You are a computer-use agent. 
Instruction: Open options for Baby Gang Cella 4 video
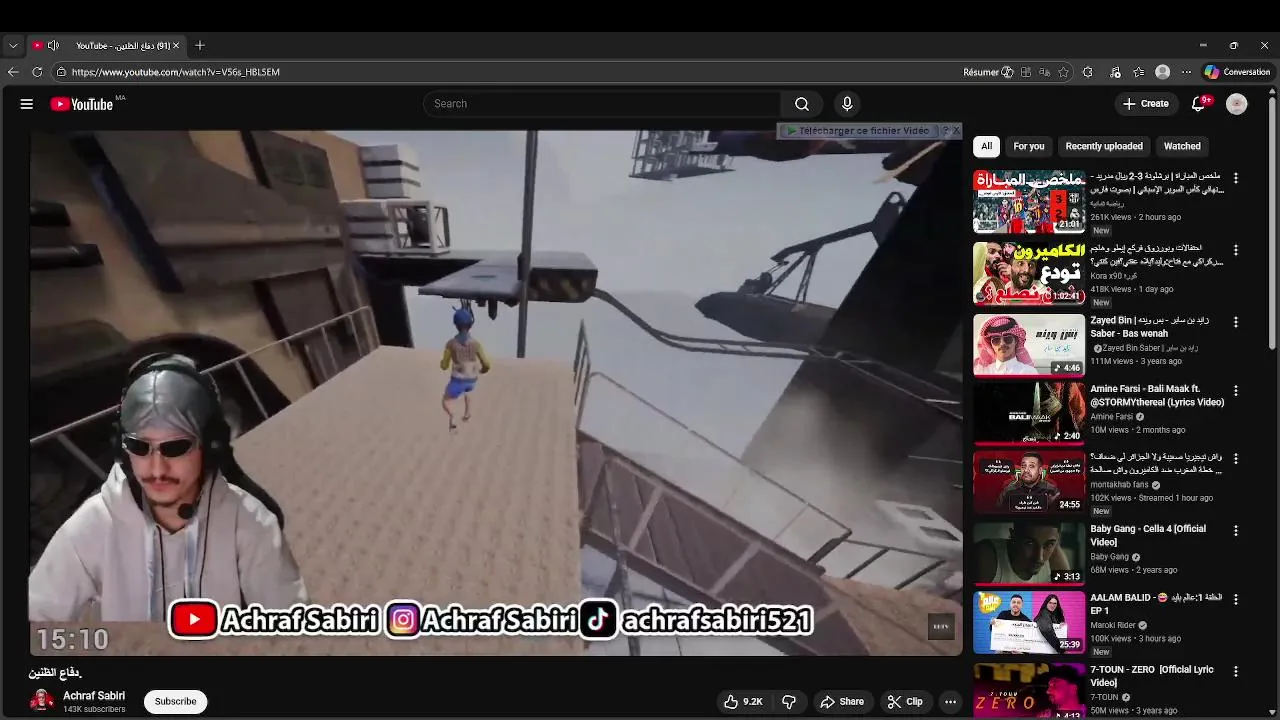[x=1236, y=531]
